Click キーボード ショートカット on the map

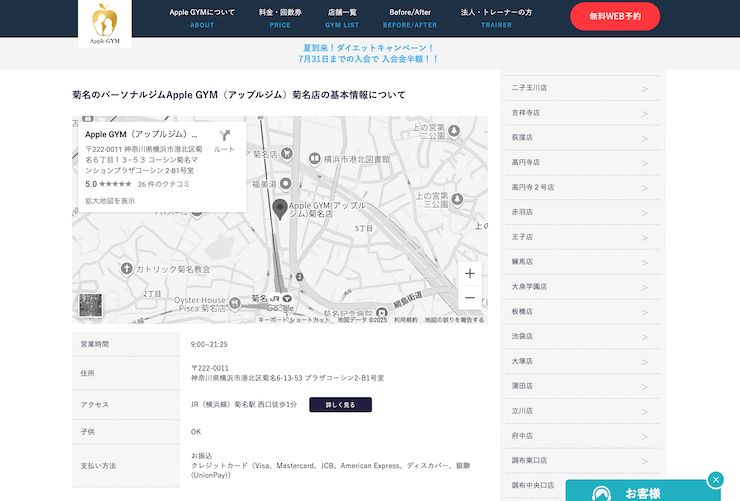[x=294, y=320]
